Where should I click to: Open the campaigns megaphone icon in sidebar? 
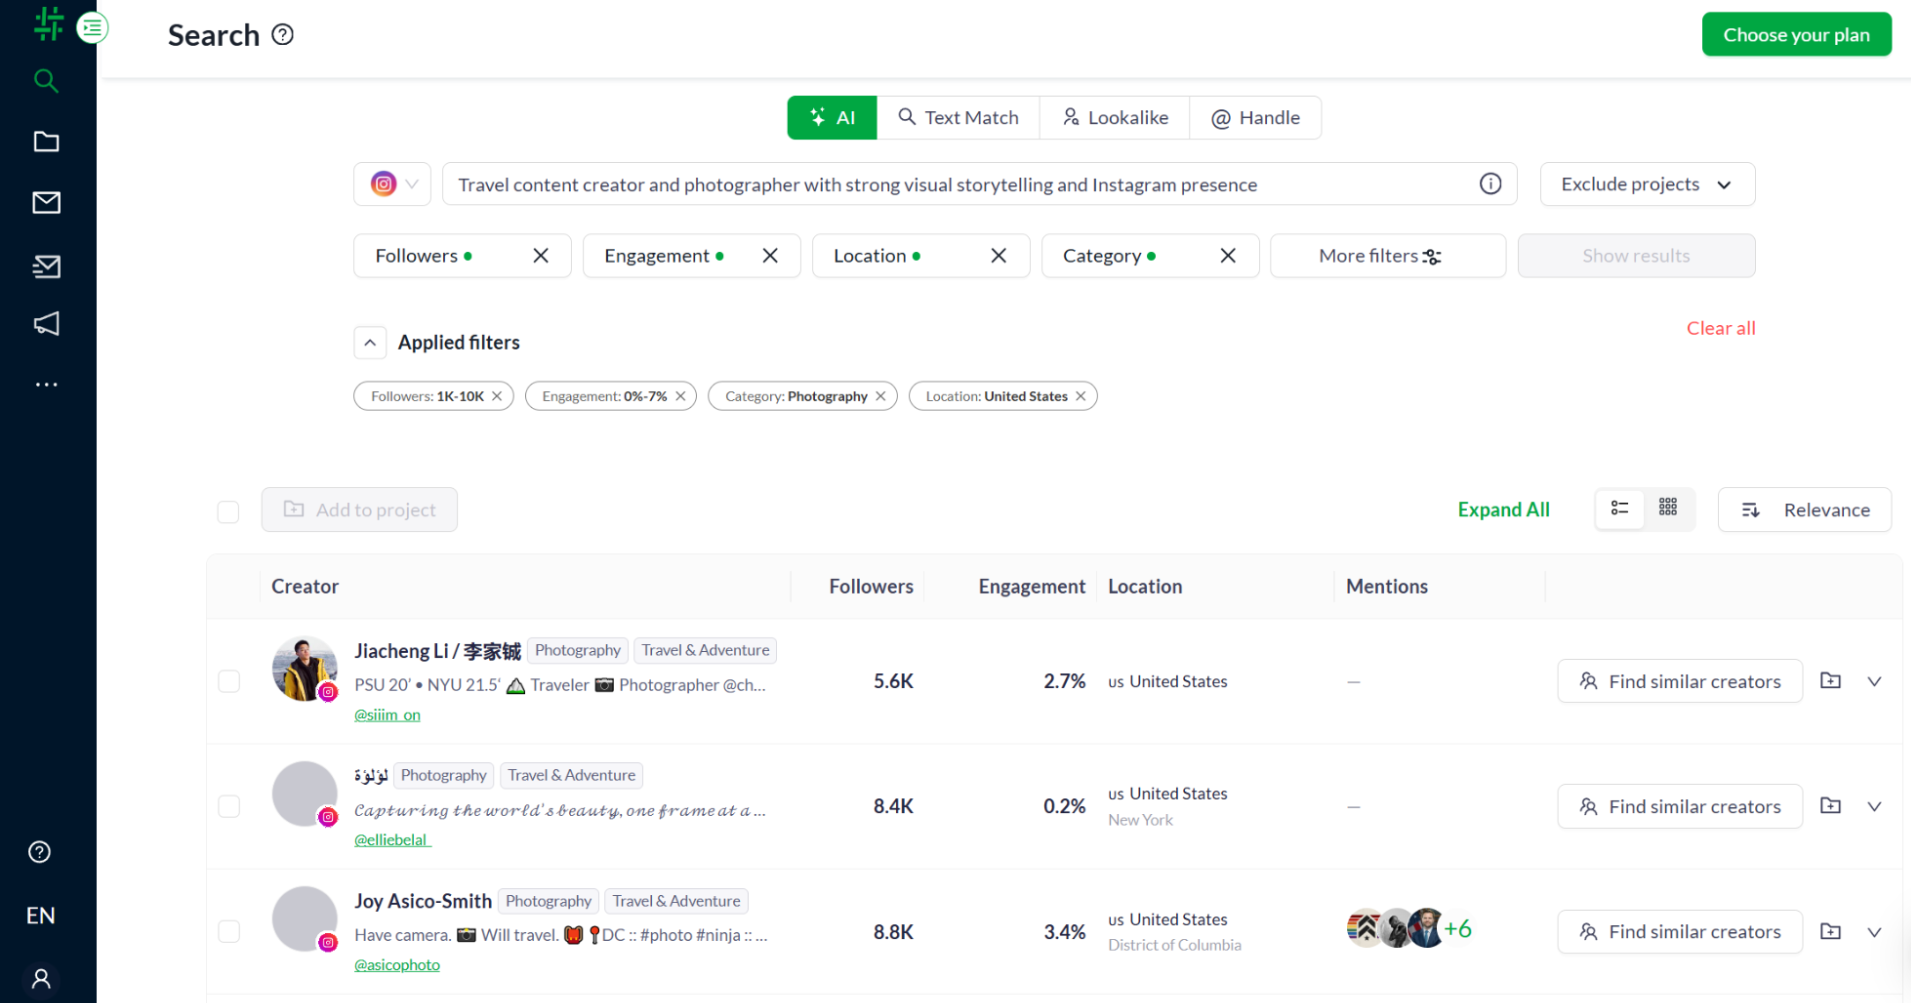46,324
